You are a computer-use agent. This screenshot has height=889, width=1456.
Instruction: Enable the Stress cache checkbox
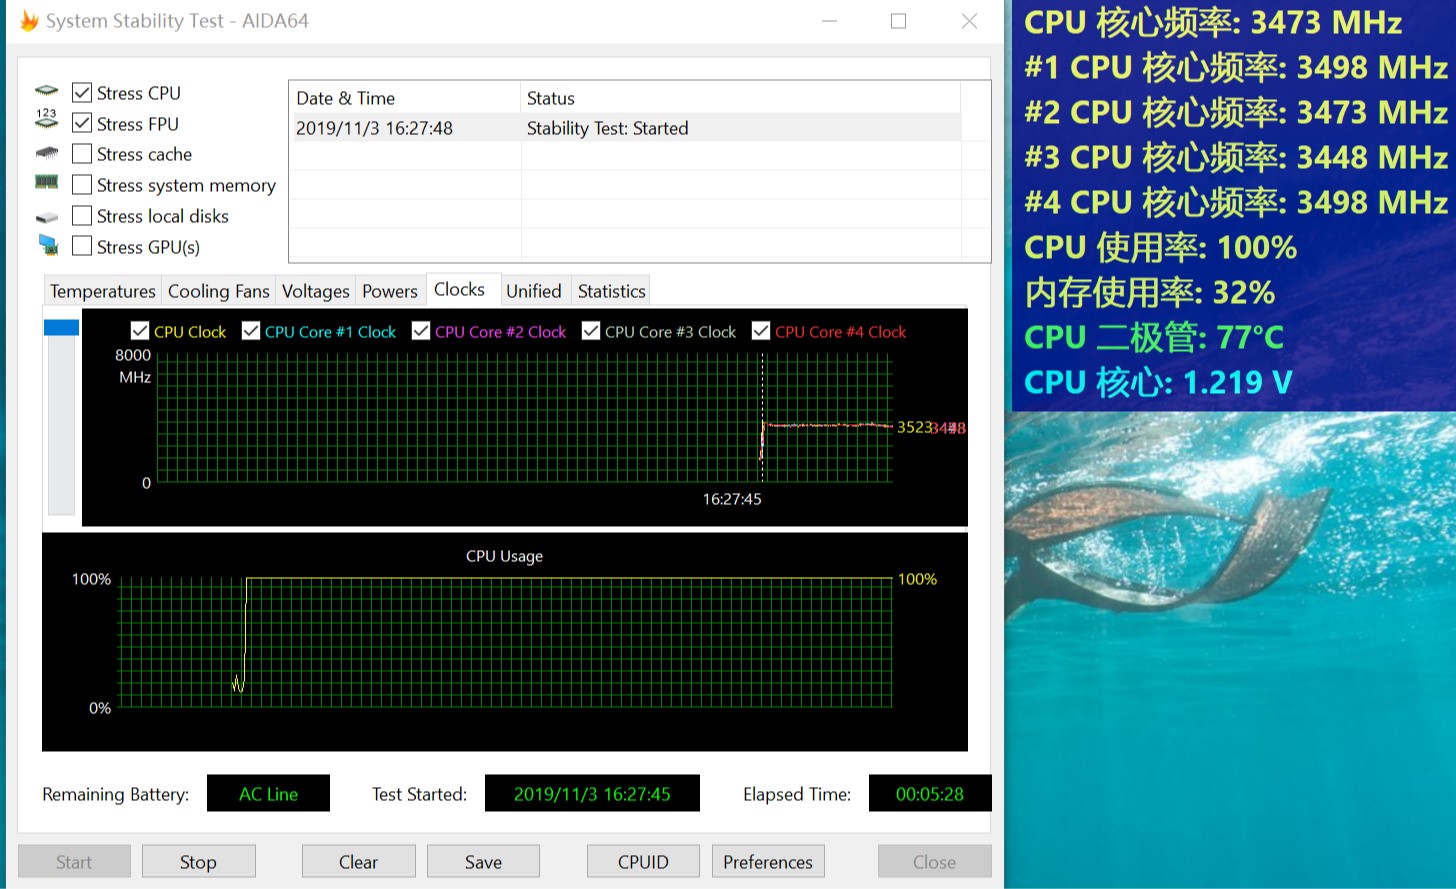tap(82, 154)
